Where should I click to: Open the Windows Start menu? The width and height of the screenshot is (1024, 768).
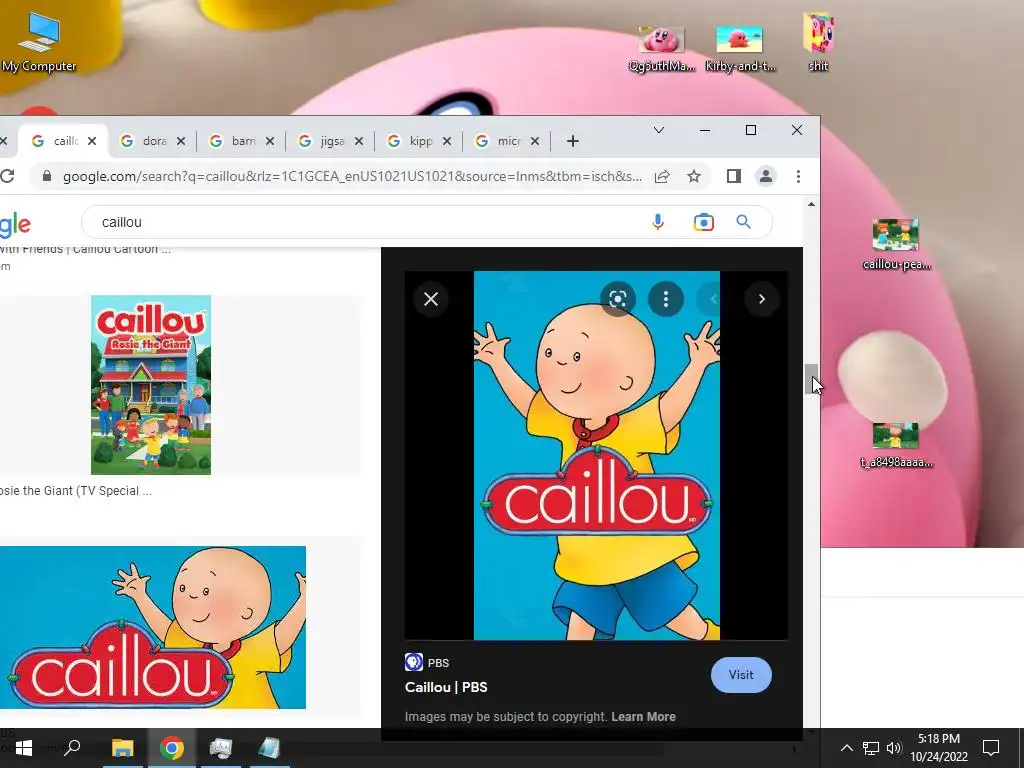24,748
